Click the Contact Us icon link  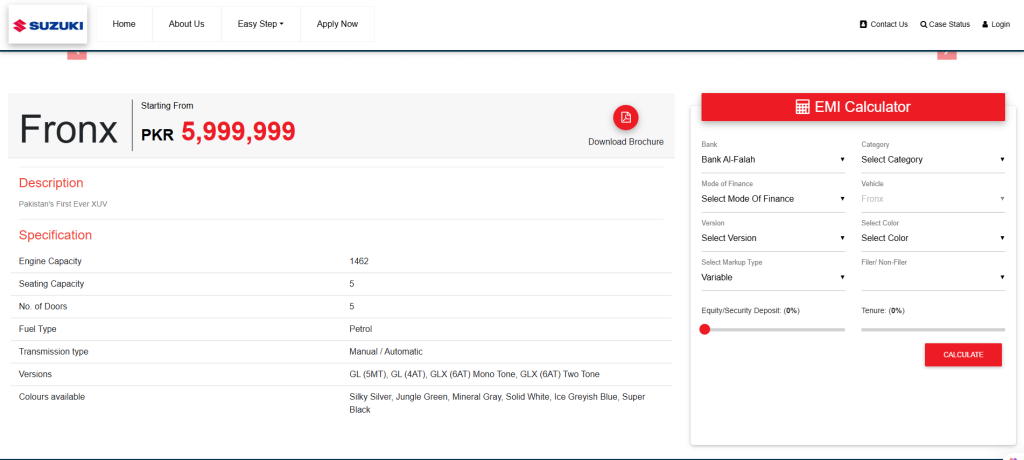pyautogui.click(x=884, y=24)
